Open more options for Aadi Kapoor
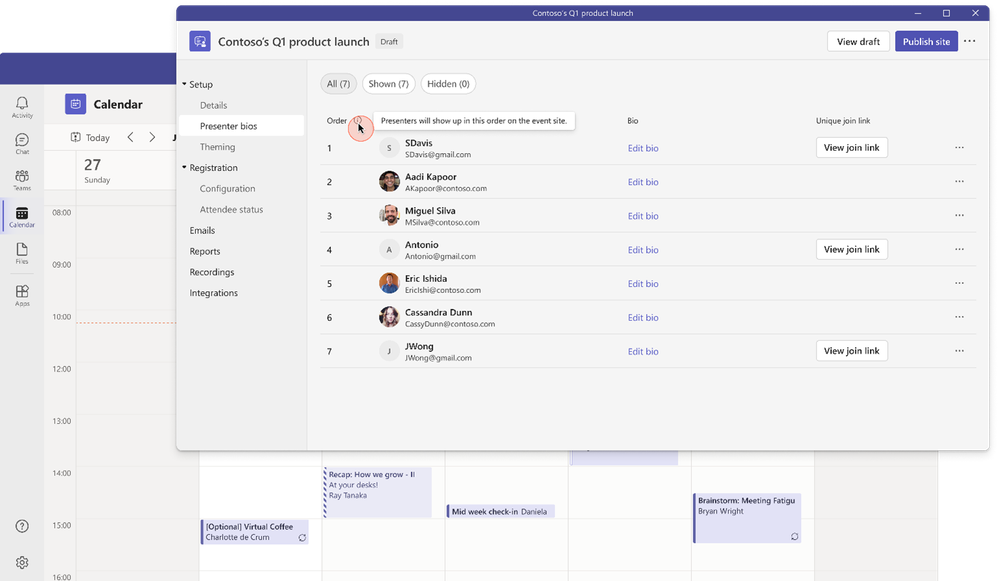The height and width of the screenshot is (581, 999). click(x=959, y=182)
